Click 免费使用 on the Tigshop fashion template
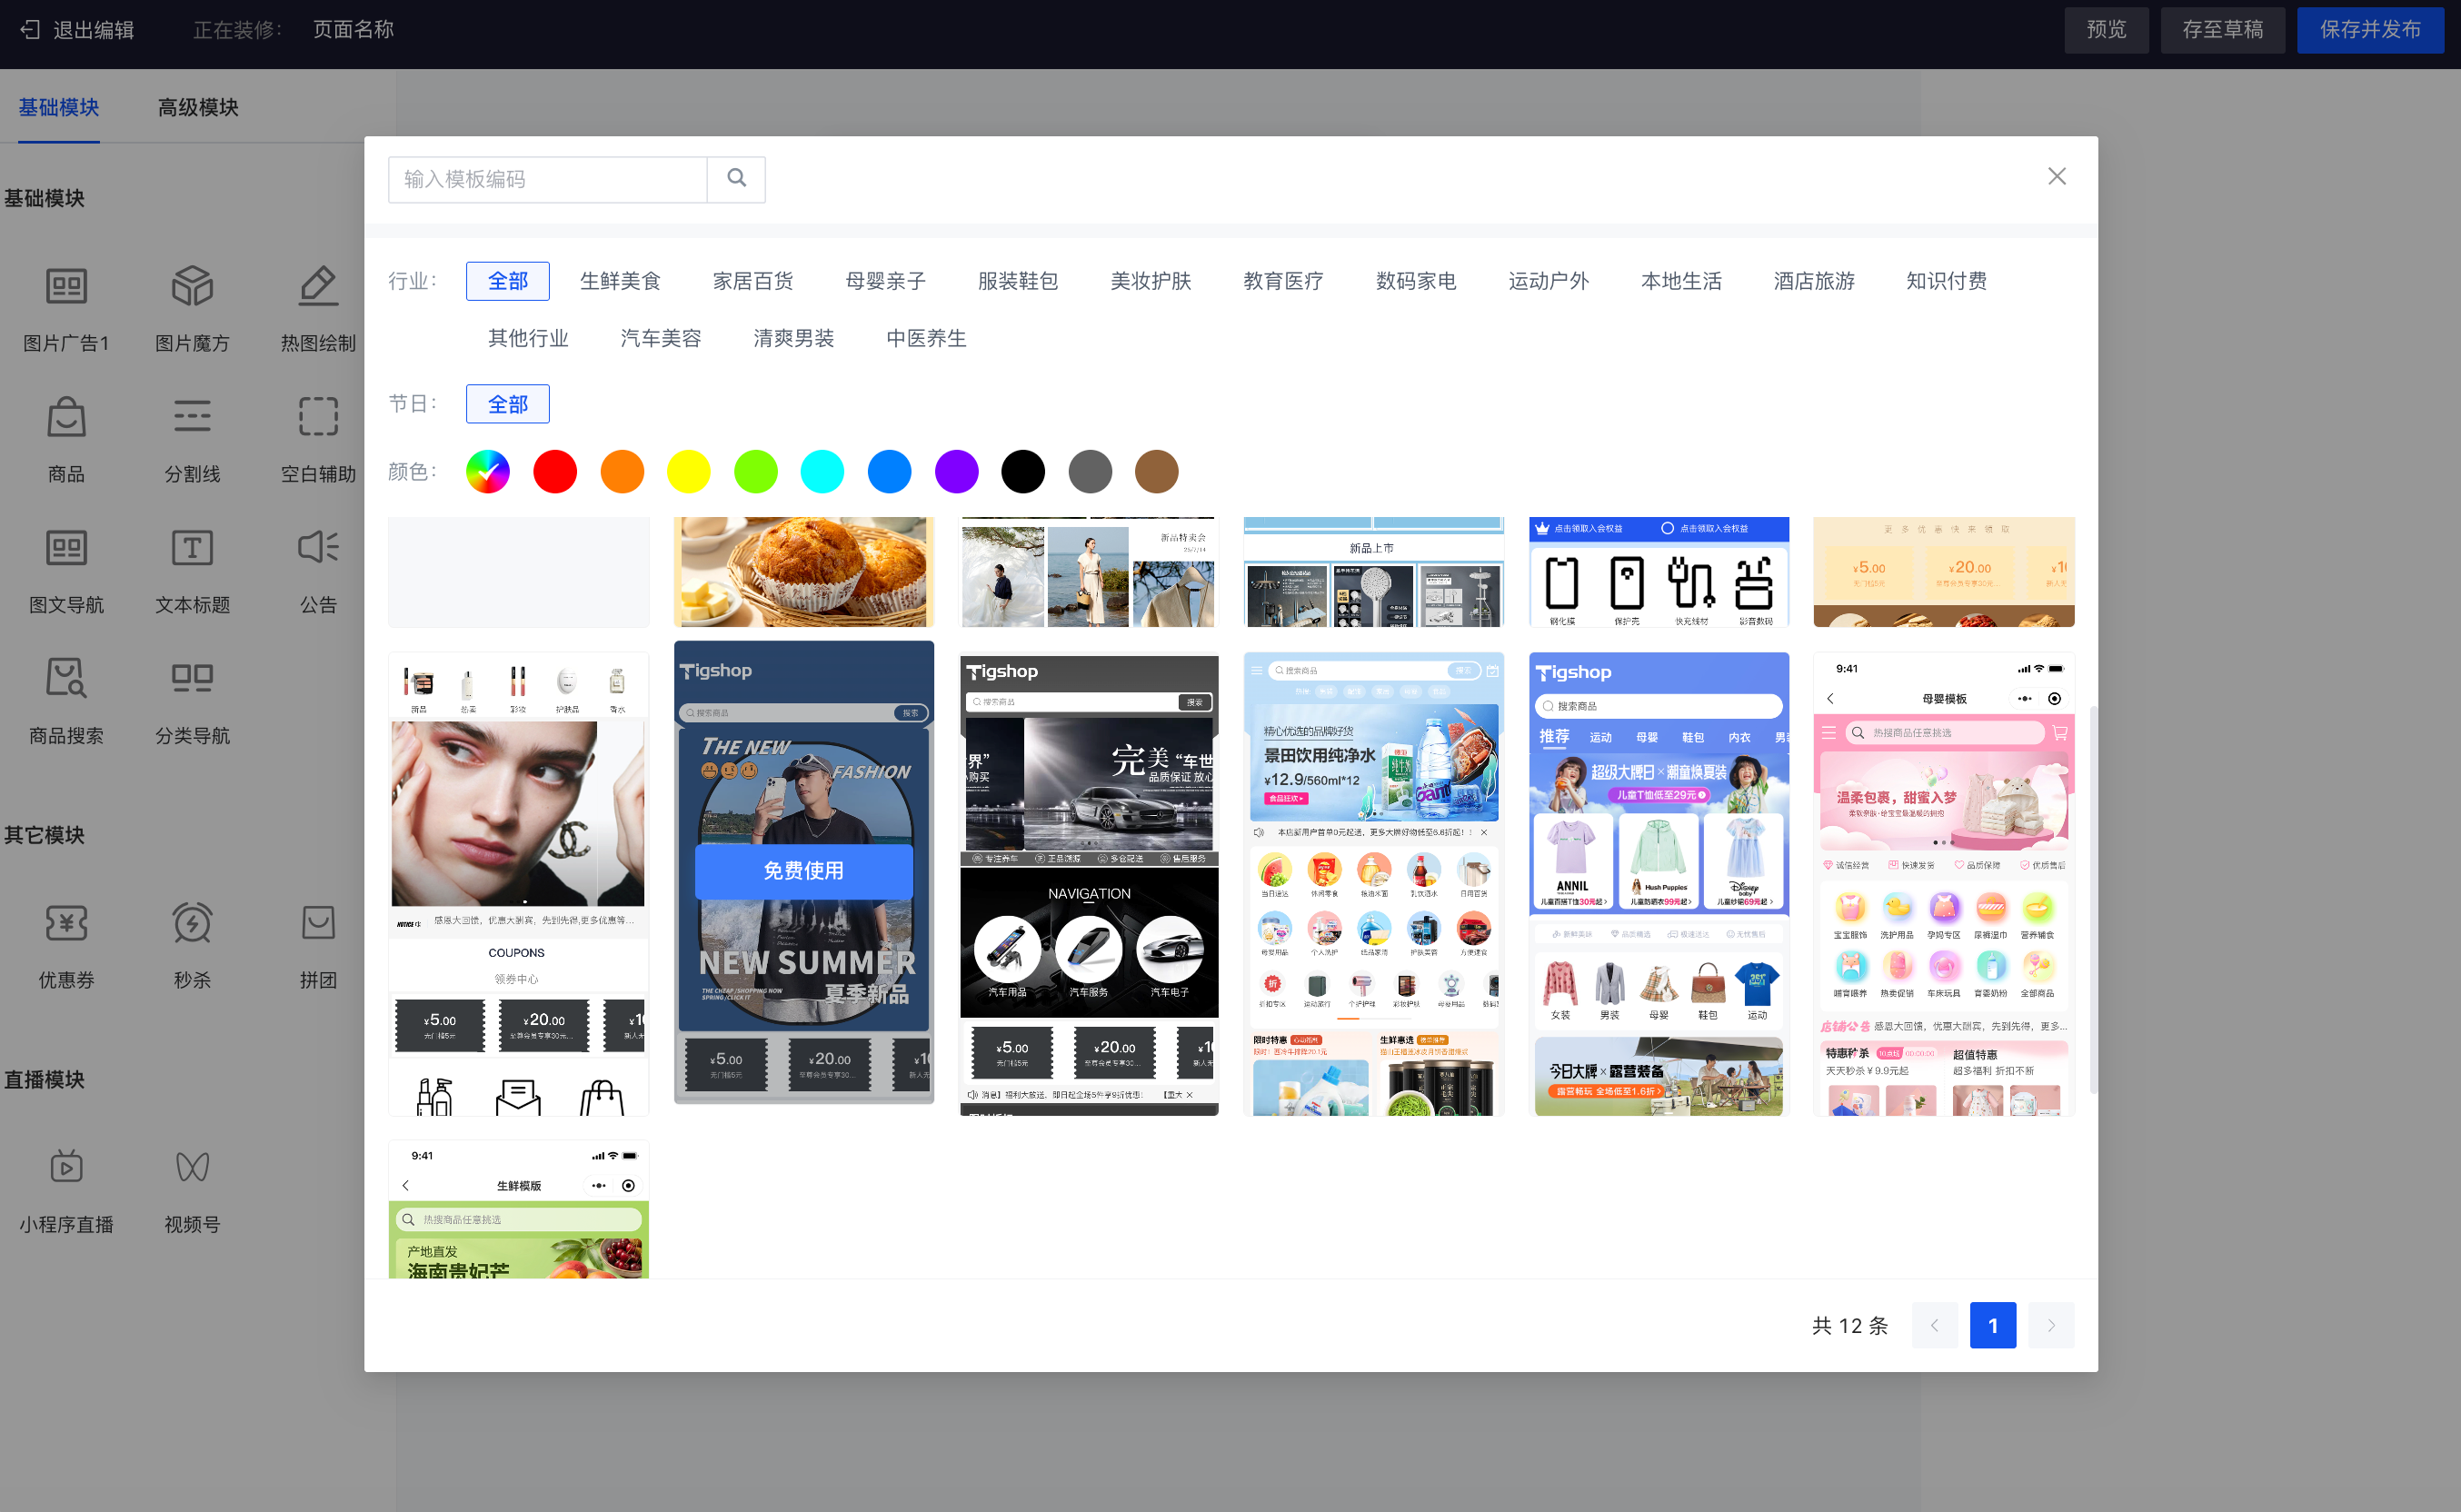Image resolution: width=2461 pixels, height=1512 pixels. 804,872
